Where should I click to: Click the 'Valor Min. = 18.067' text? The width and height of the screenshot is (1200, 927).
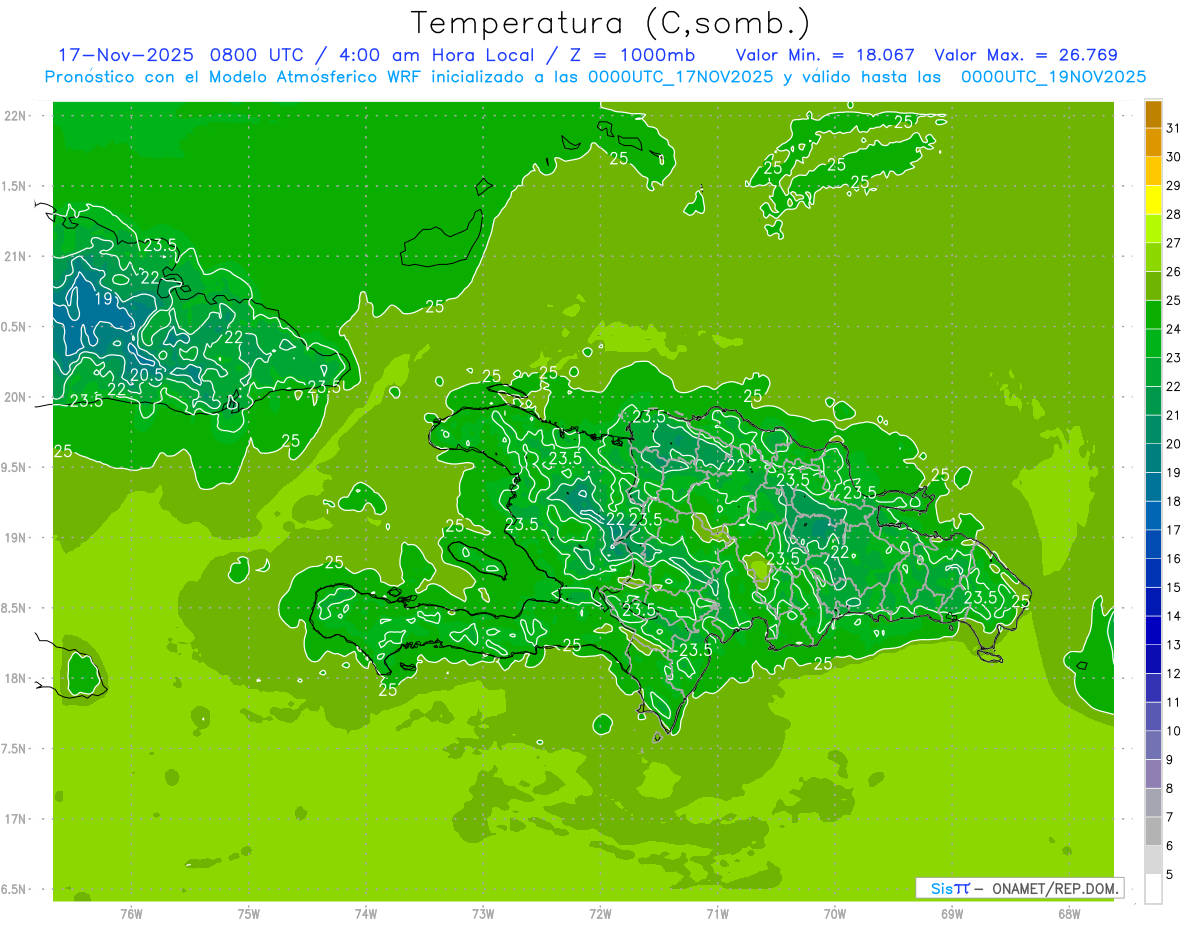(x=825, y=55)
